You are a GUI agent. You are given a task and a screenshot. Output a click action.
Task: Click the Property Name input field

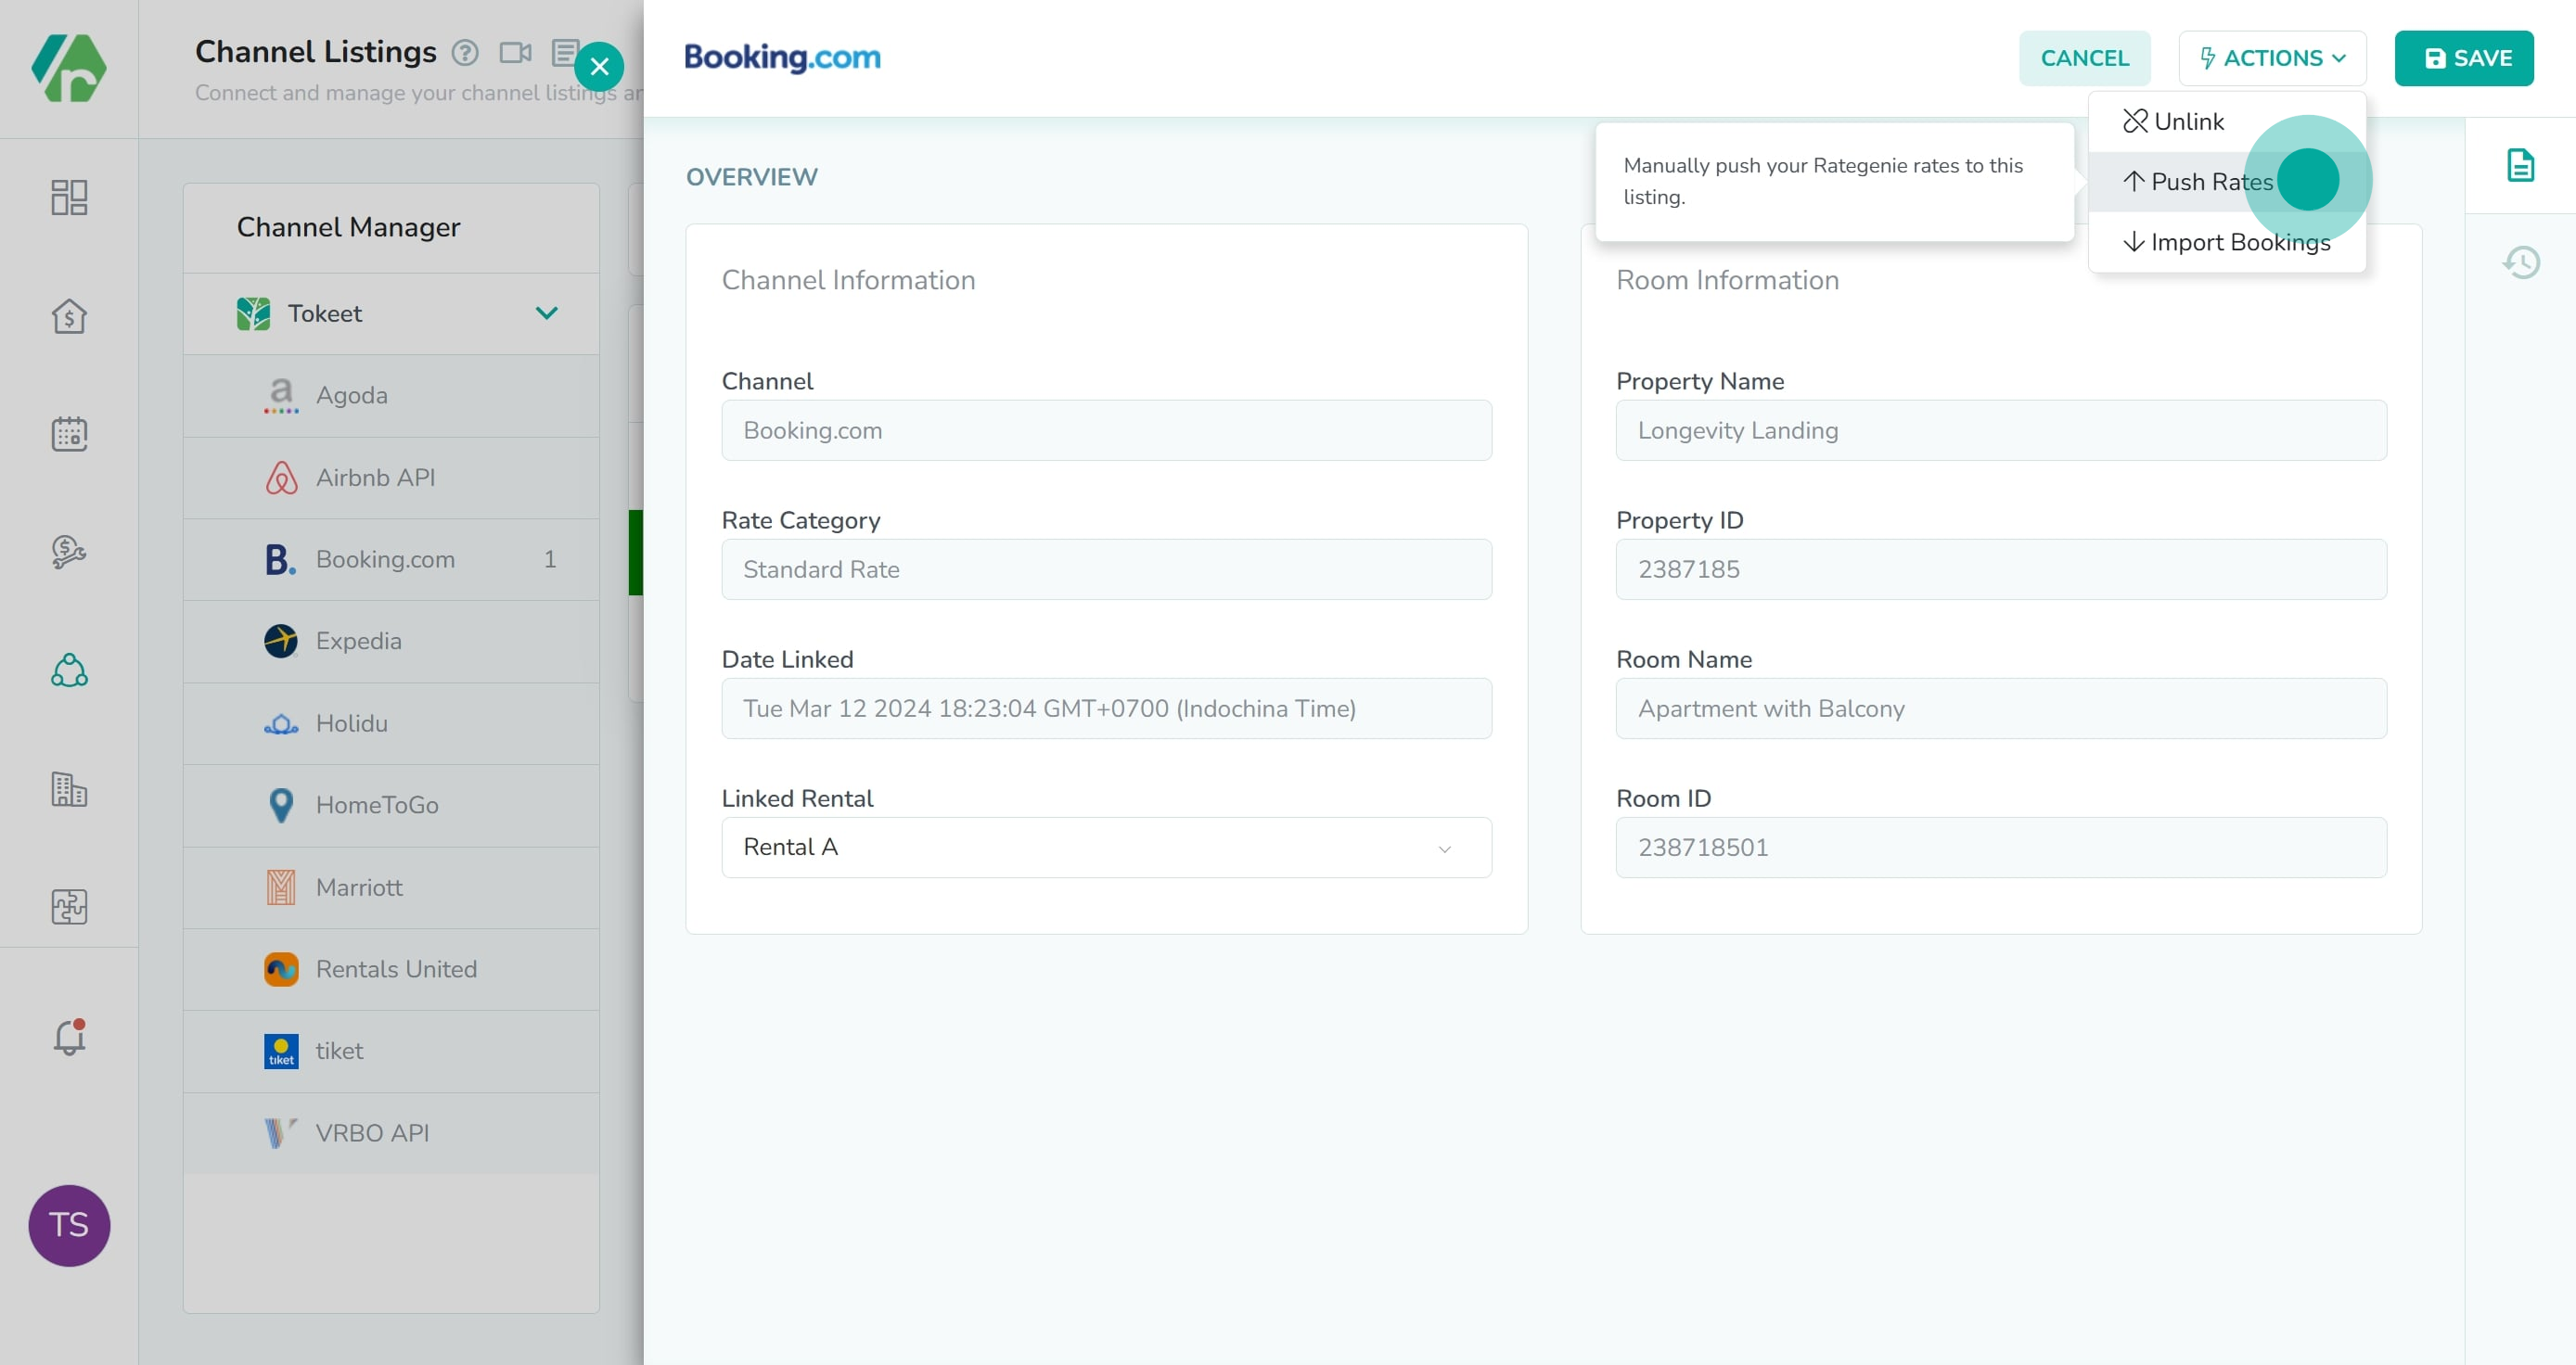pos(2002,429)
